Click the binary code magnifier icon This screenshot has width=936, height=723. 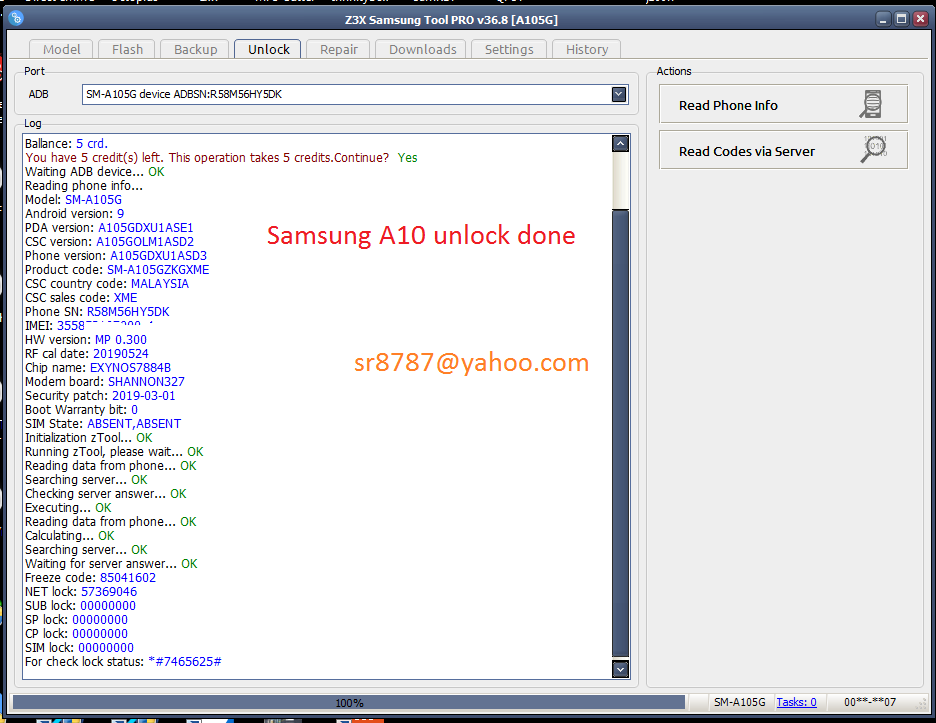pyautogui.click(x=873, y=149)
